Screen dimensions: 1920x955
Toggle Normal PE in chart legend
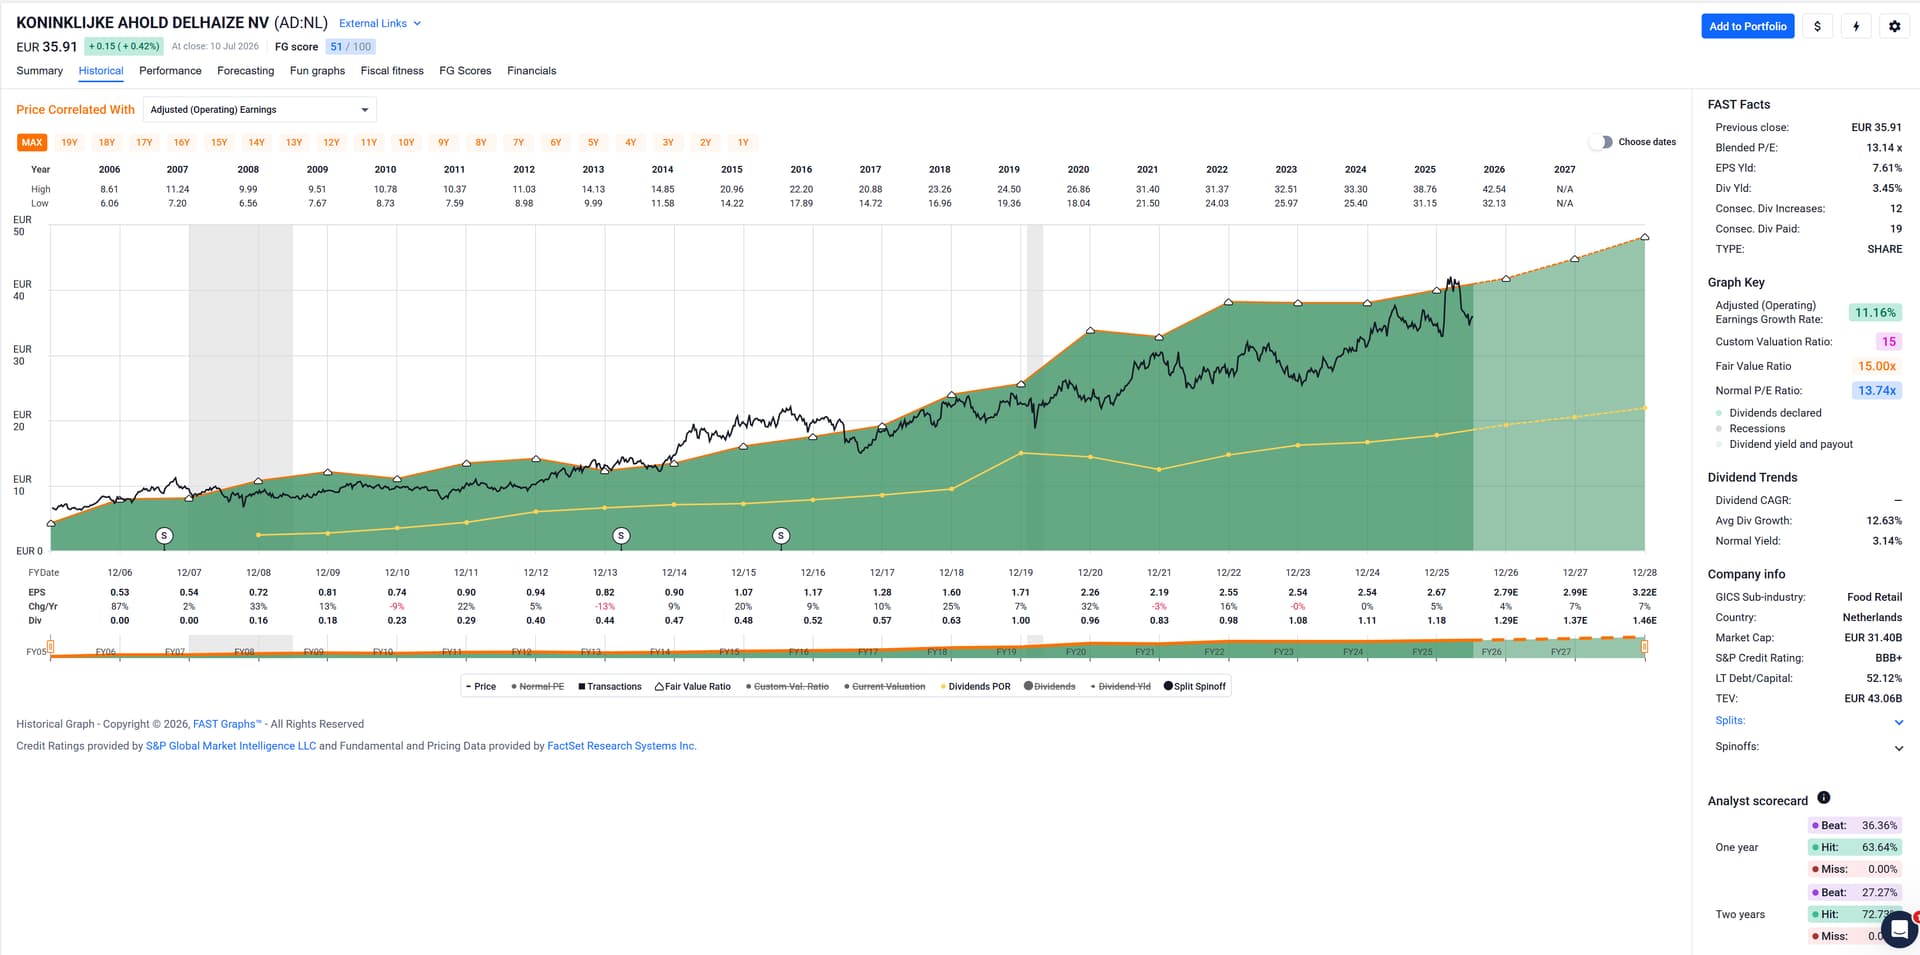pyautogui.click(x=538, y=686)
